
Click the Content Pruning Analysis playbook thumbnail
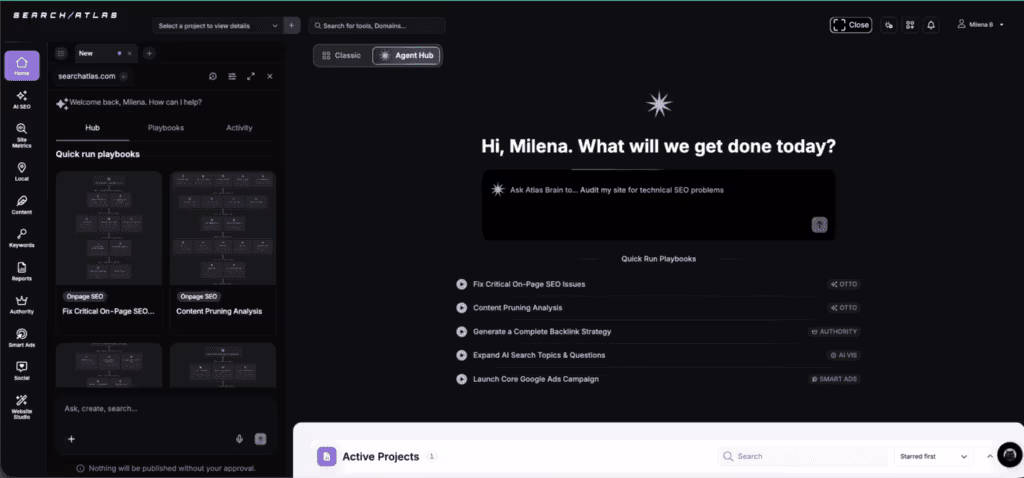223,228
